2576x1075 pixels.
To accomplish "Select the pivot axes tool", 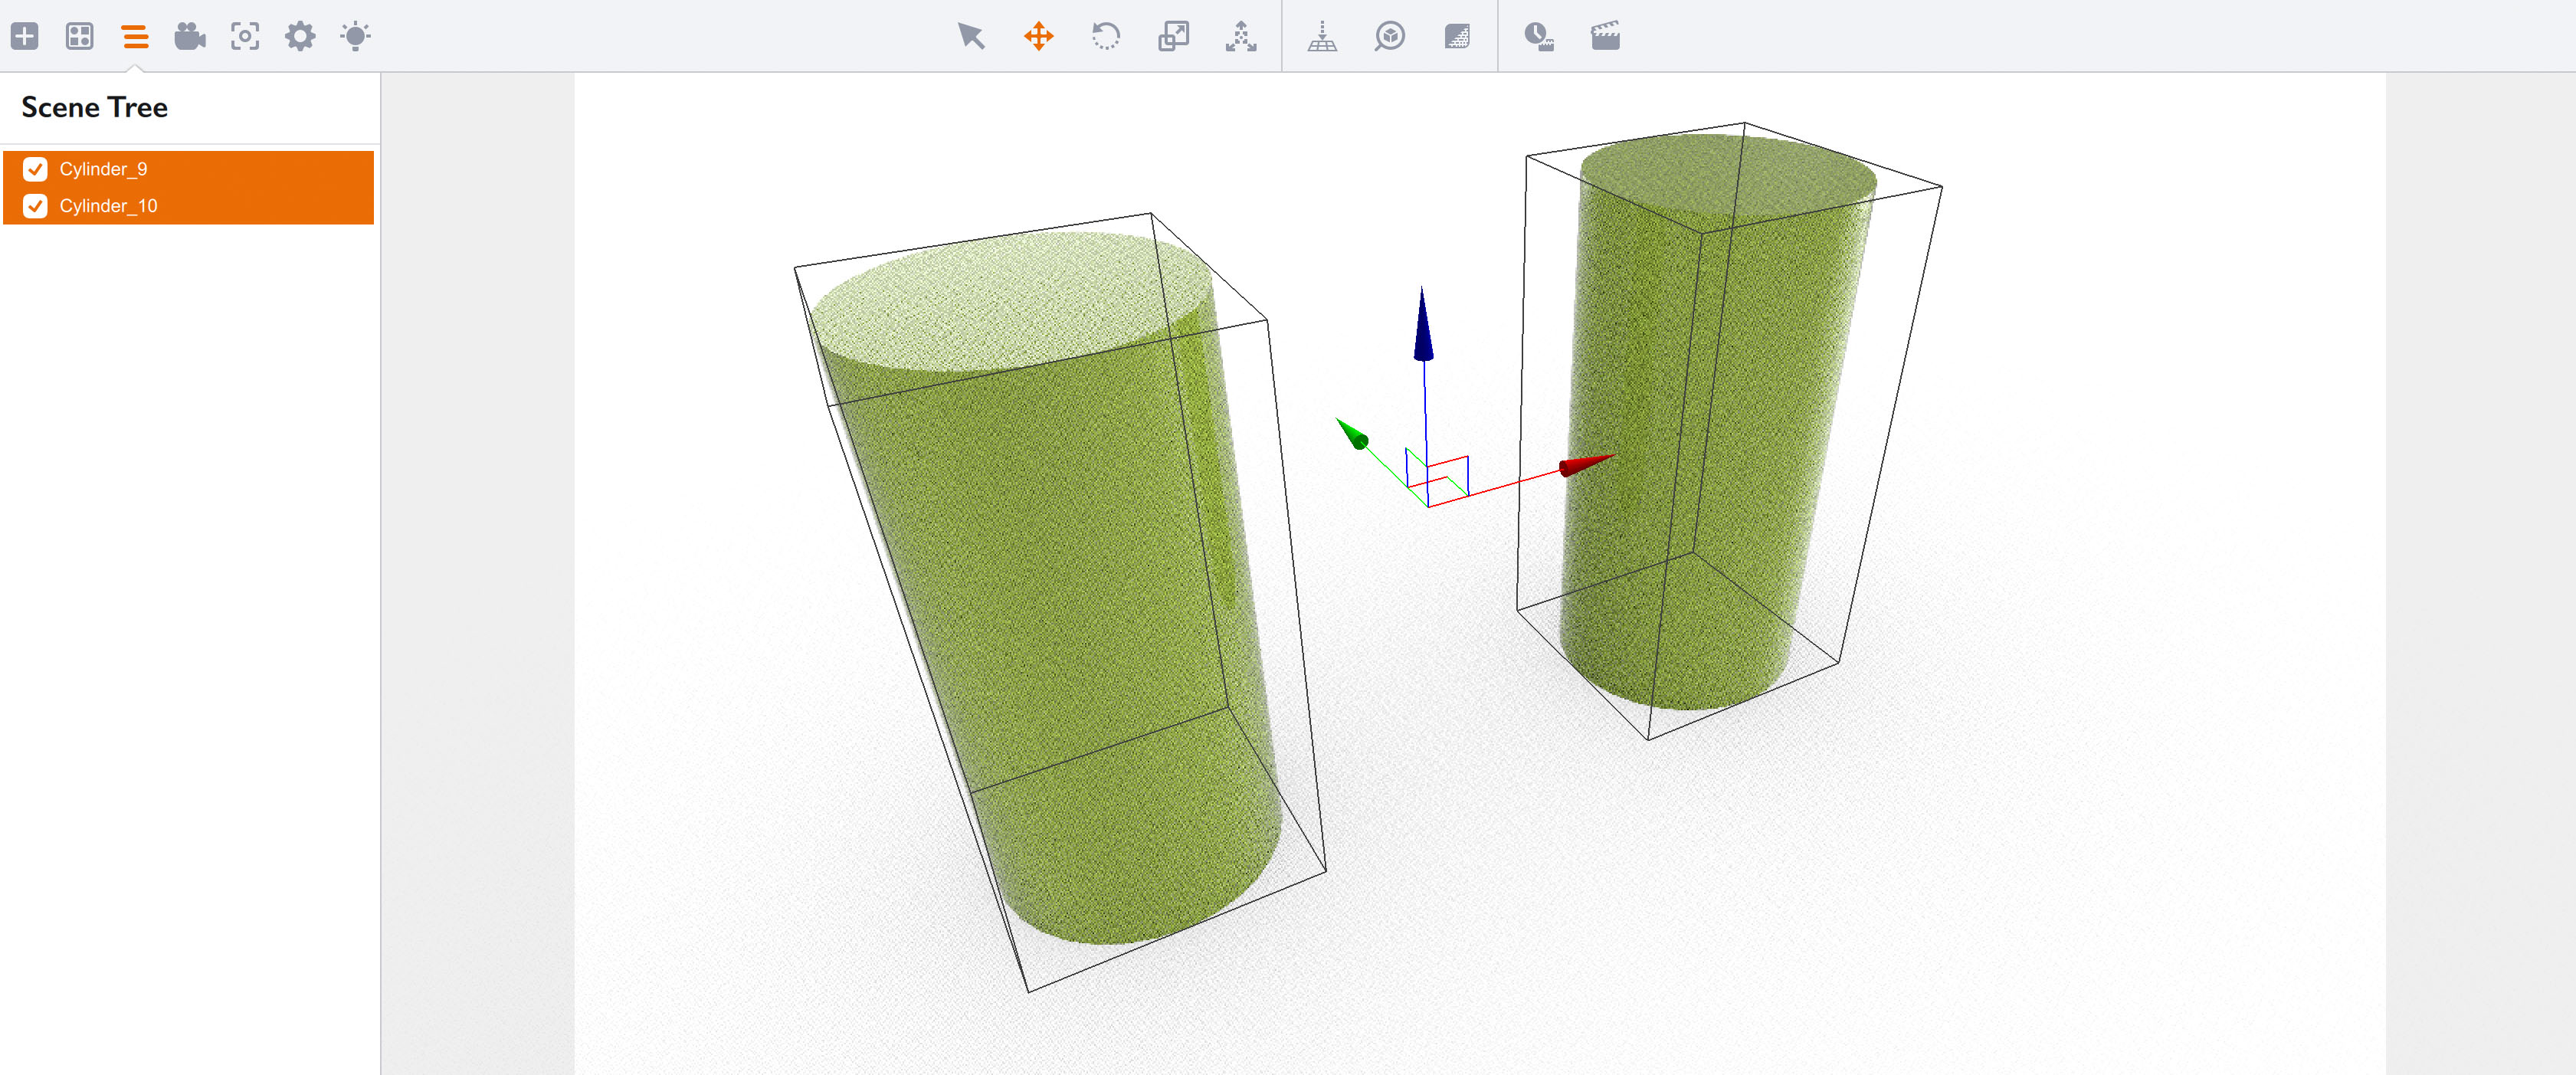I will [1241, 37].
